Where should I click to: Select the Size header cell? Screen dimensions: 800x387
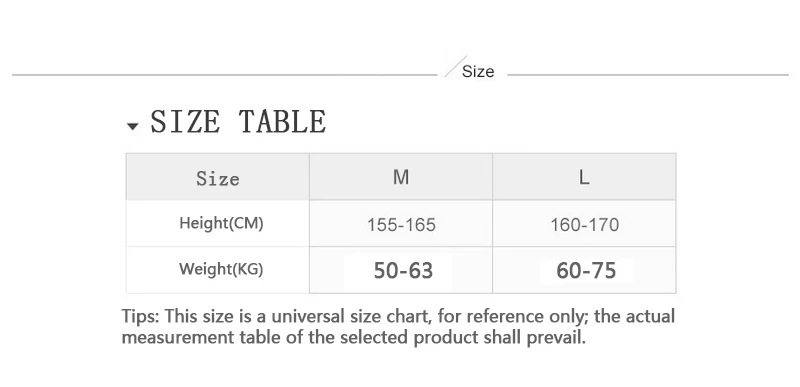click(218, 177)
